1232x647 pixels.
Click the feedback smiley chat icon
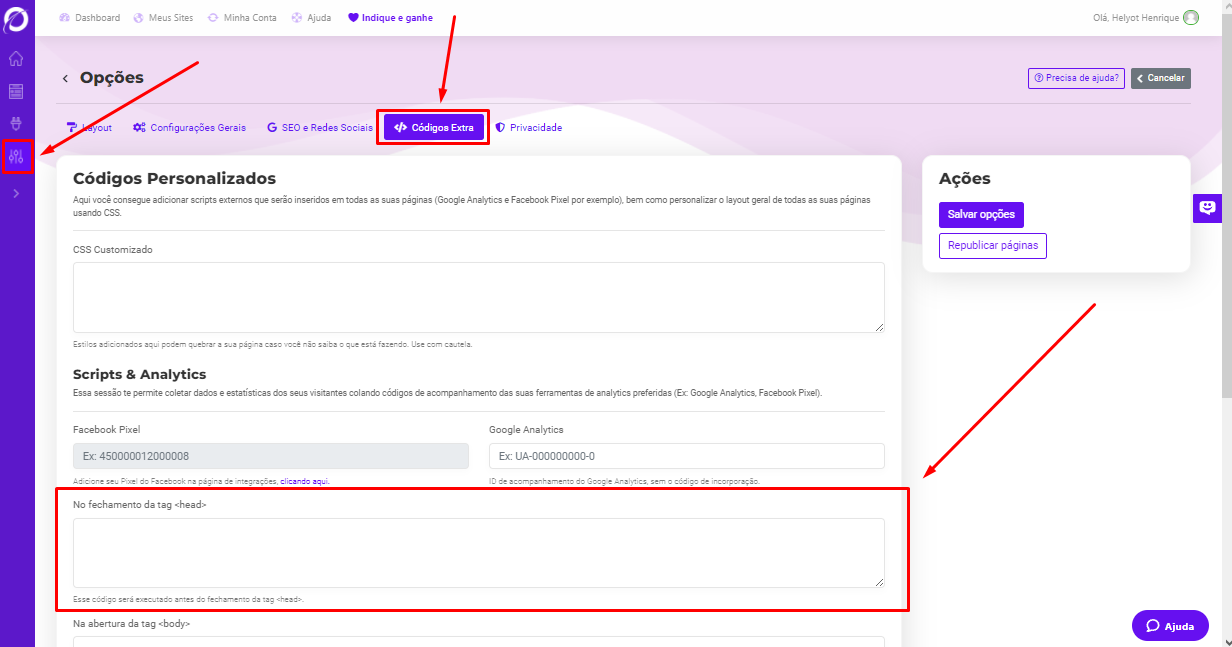pos(1207,208)
